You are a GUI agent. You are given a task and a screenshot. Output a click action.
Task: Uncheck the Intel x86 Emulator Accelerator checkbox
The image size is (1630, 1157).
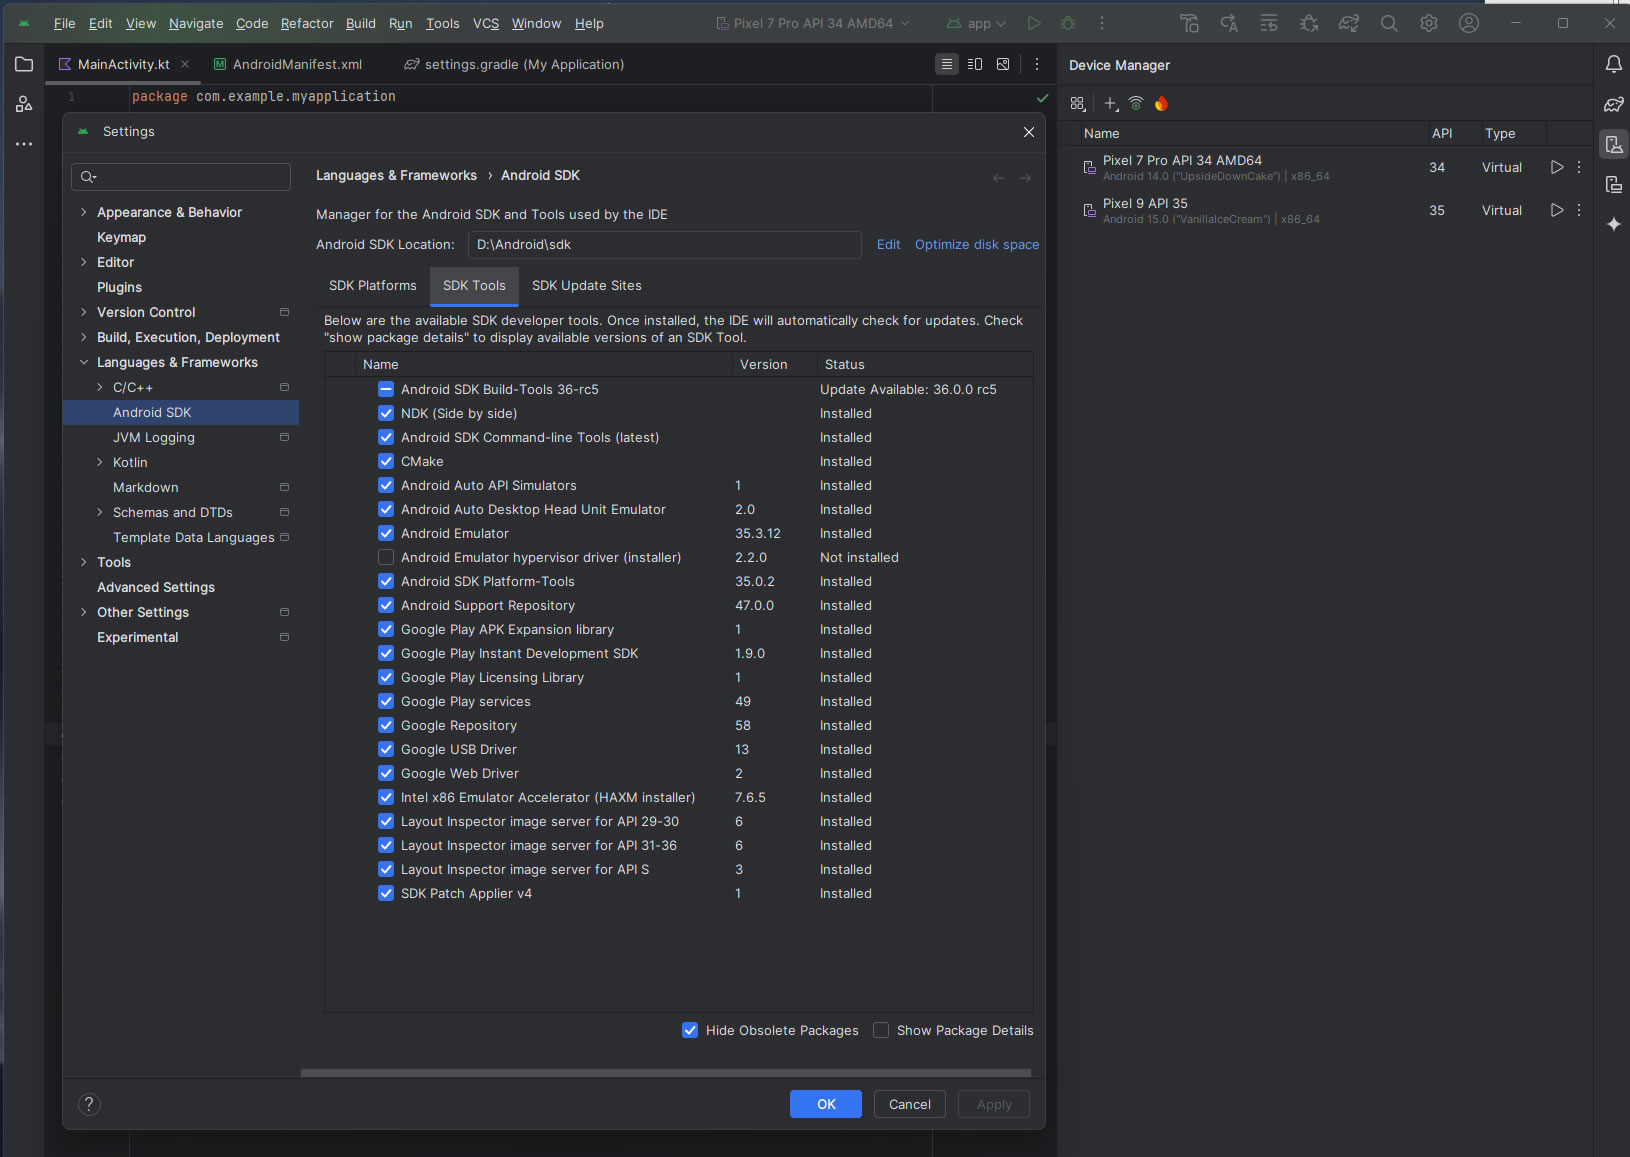click(x=386, y=797)
